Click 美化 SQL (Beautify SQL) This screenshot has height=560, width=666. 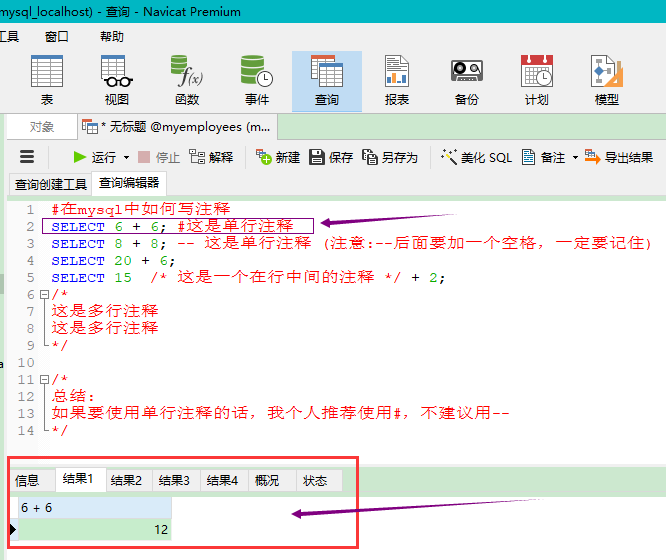(476, 158)
